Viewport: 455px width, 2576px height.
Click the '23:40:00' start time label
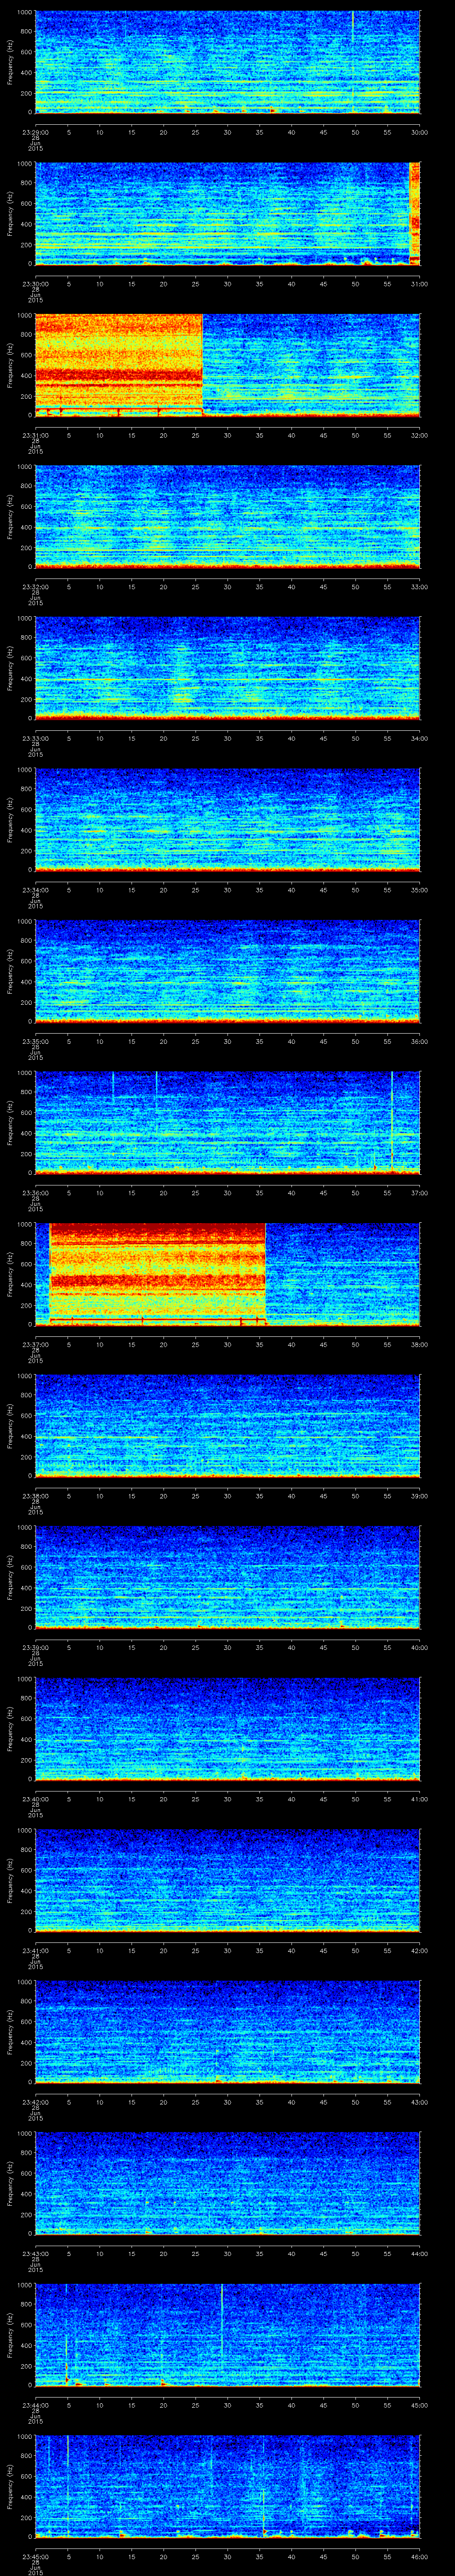pos(35,1799)
